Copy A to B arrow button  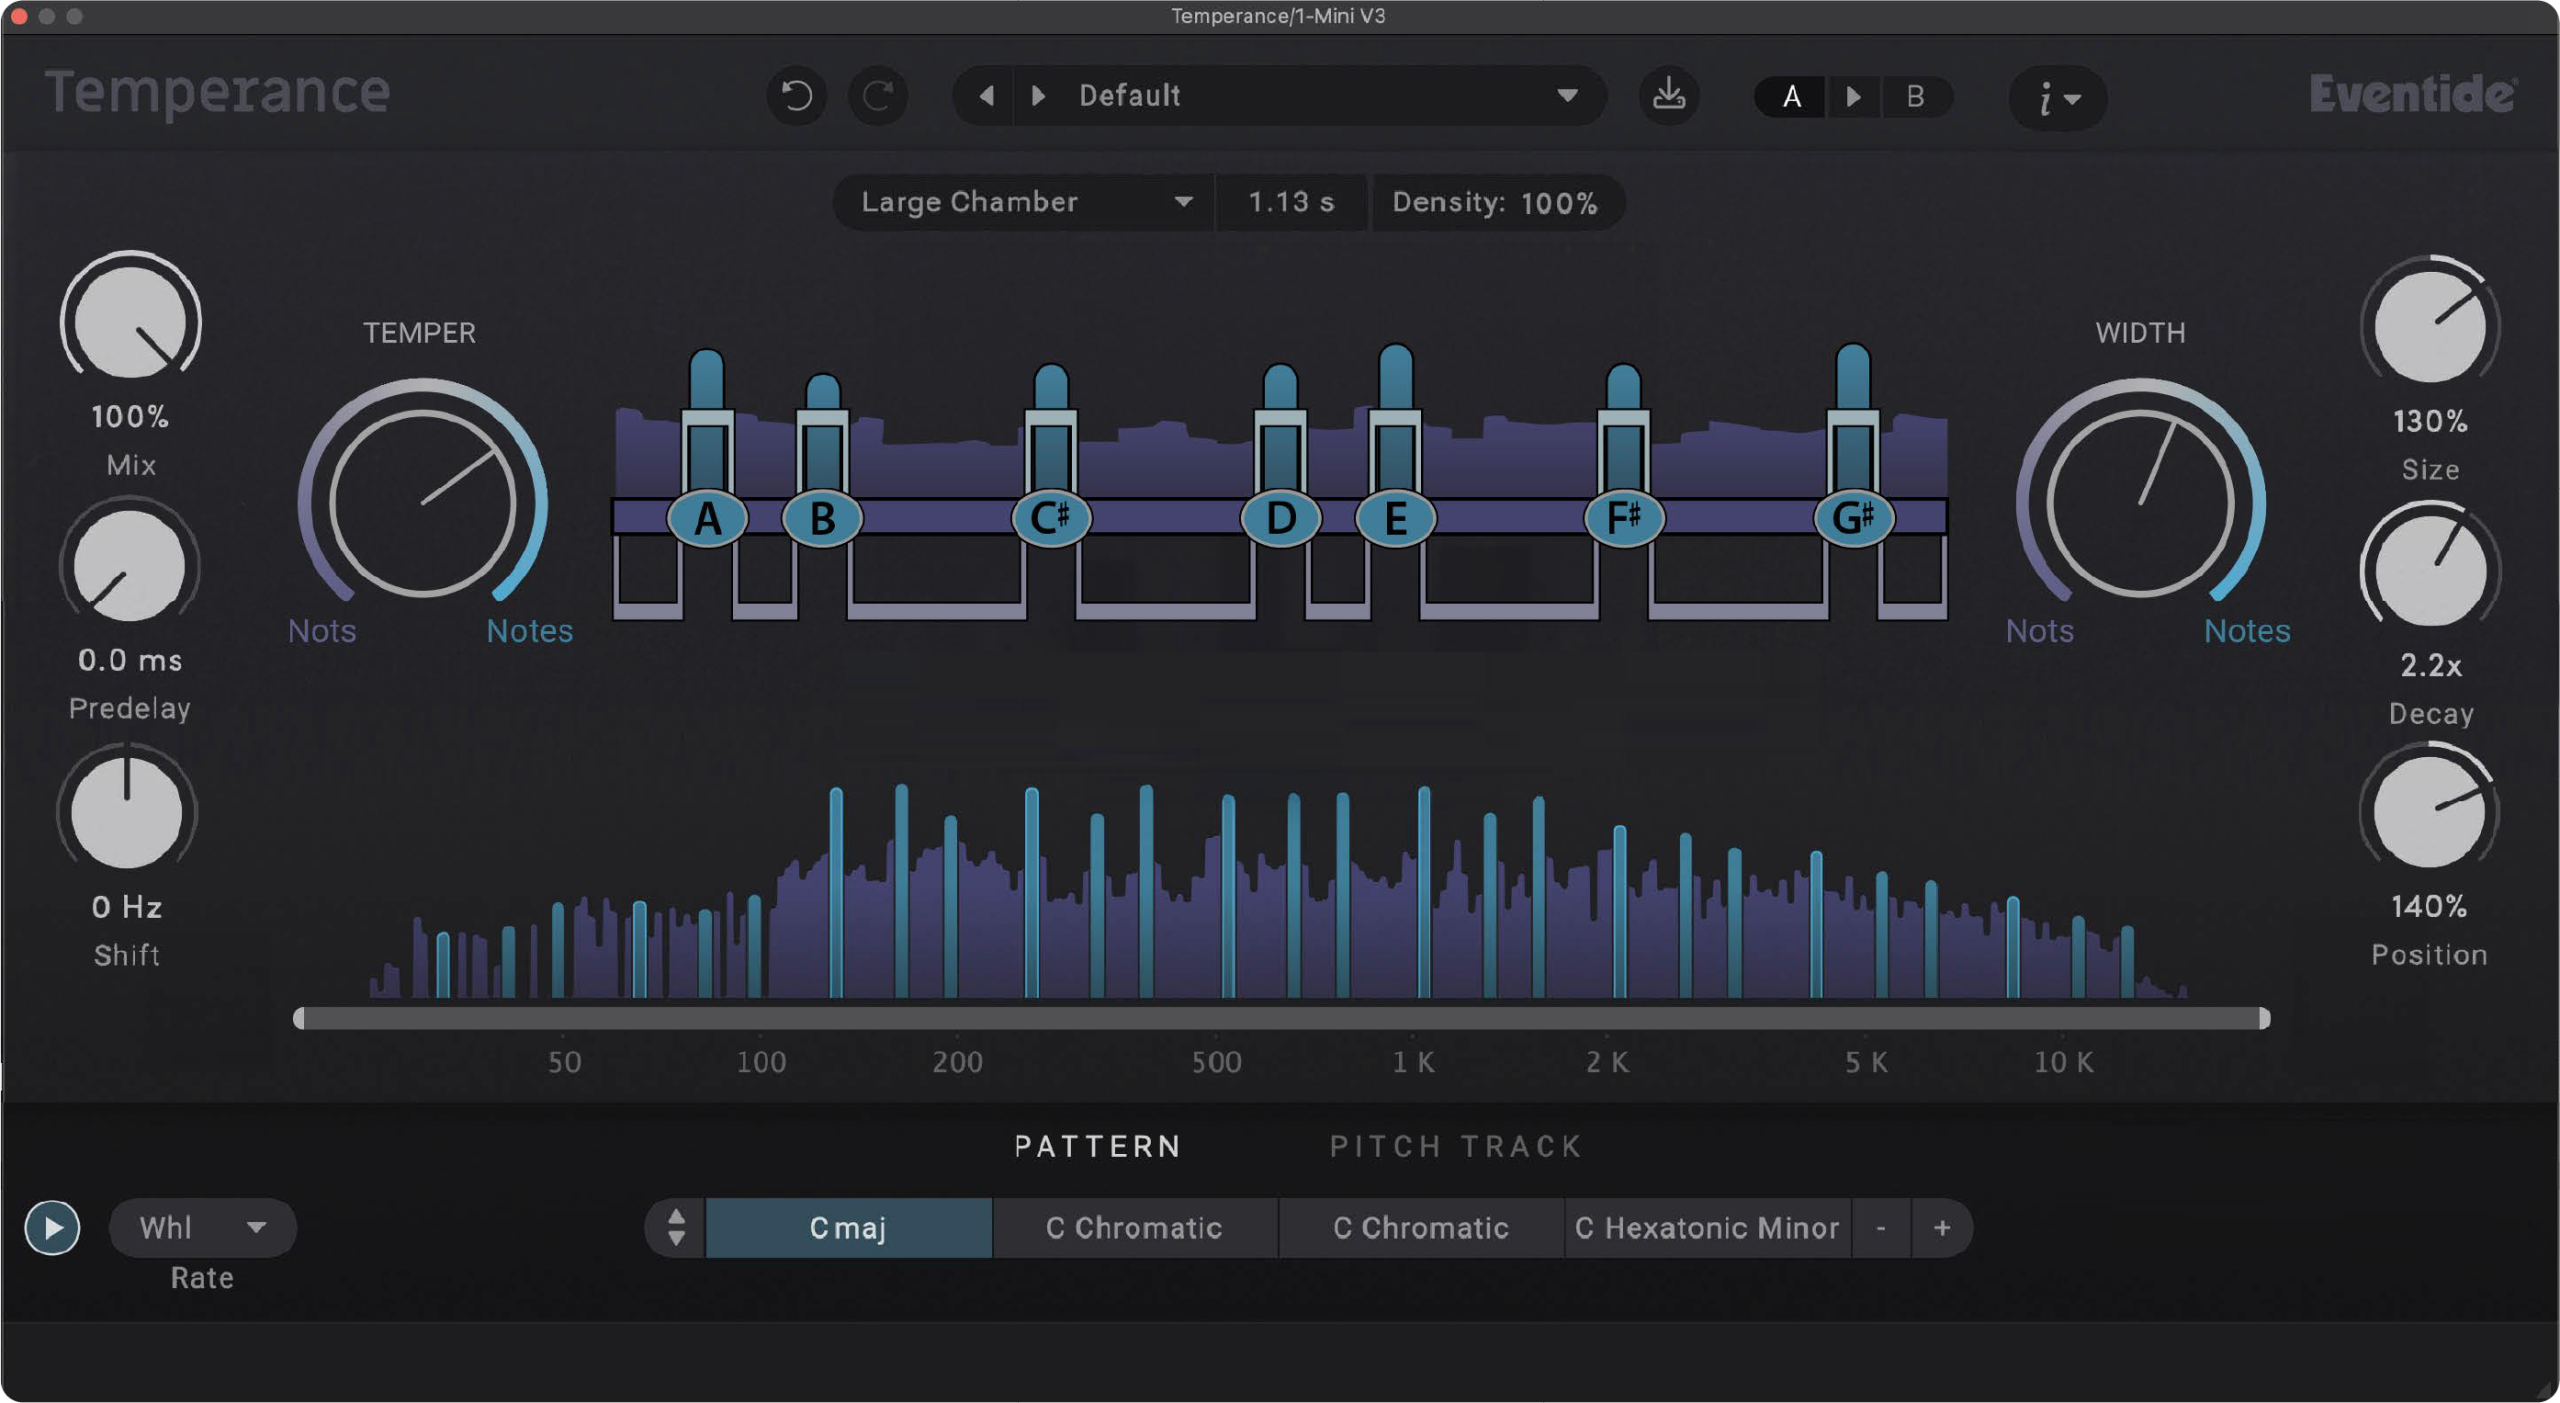[x=1853, y=97]
